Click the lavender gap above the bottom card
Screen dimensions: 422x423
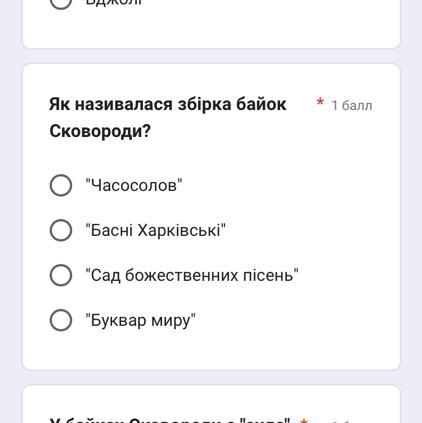click(x=211, y=378)
